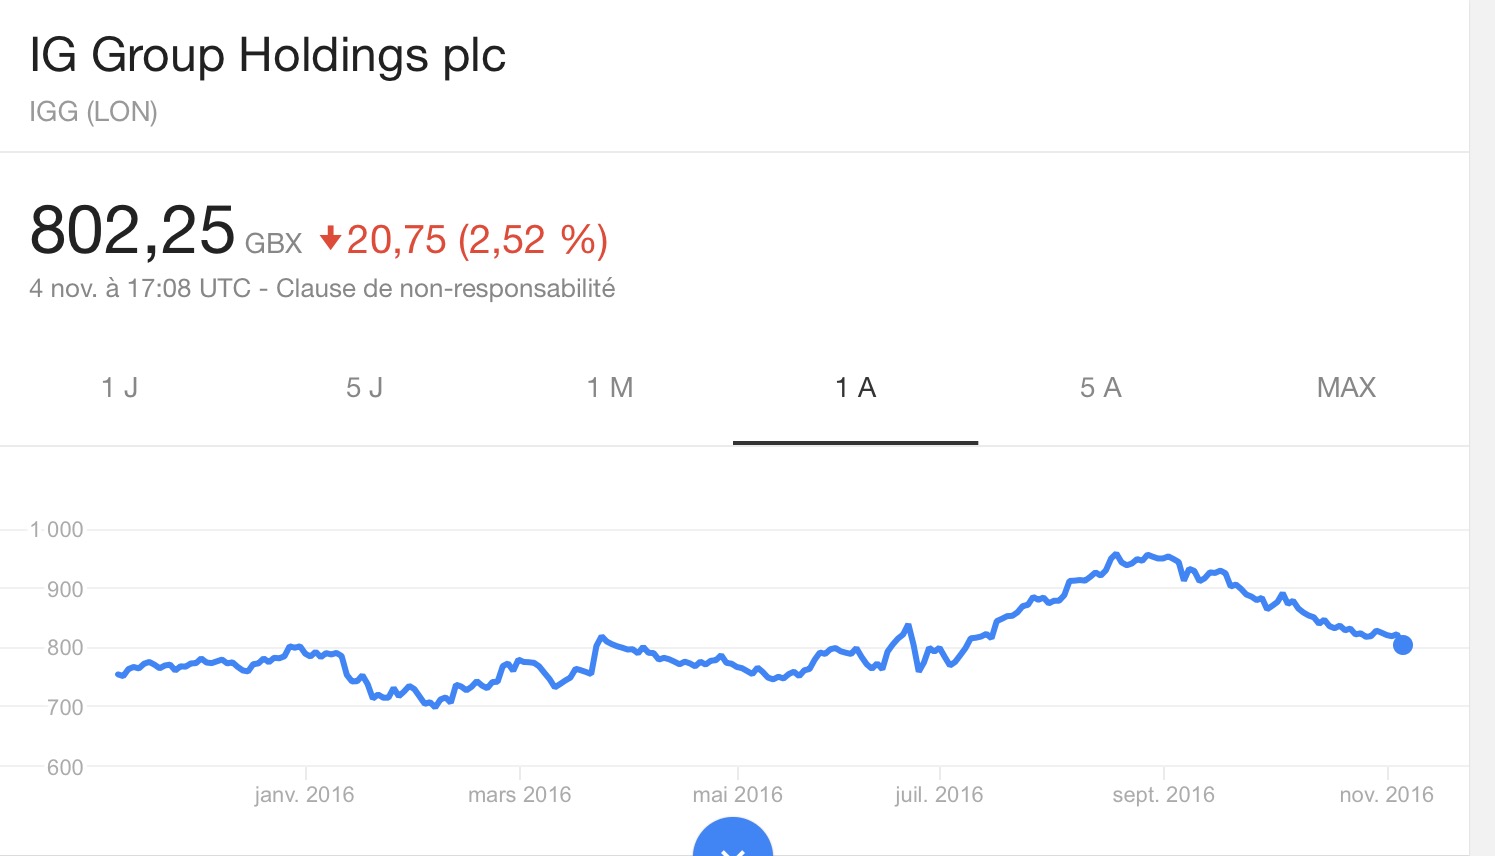The height and width of the screenshot is (856, 1495).
Task: Click the blue dot marking the current price
Action: point(1403,645)
